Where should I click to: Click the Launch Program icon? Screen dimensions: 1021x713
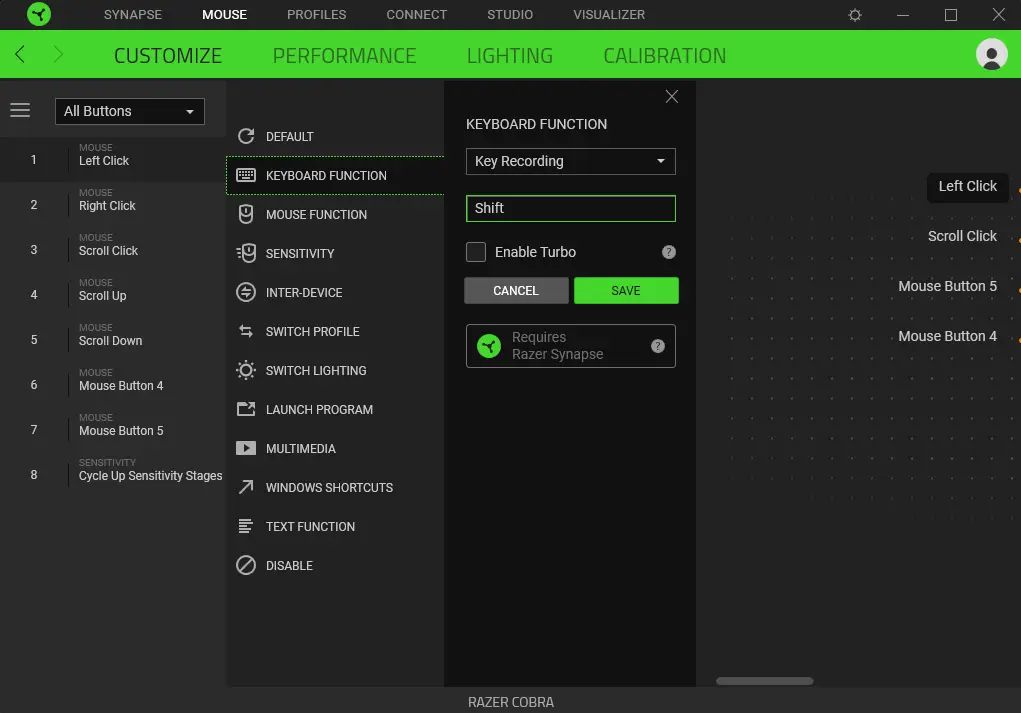pyautogui.click(x=245, y=409)
